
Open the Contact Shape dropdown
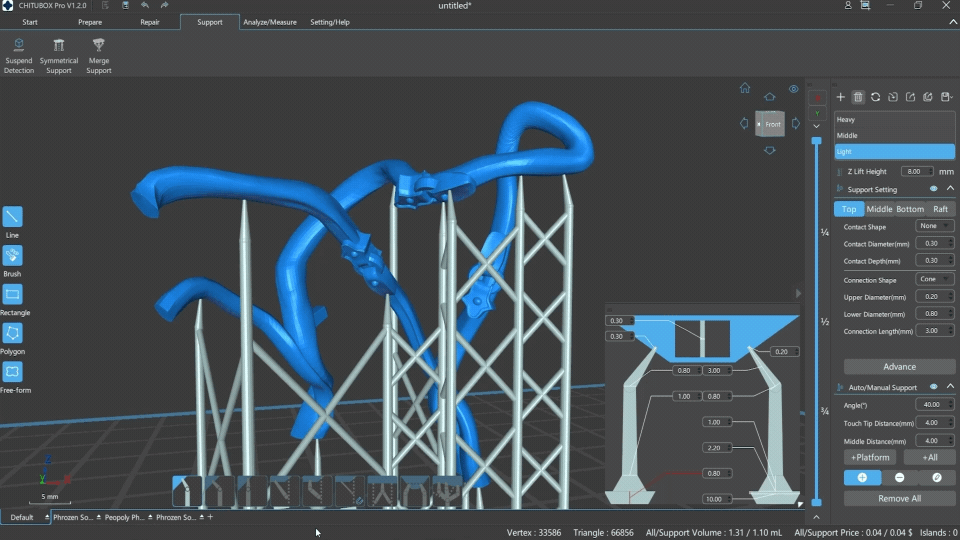tap(935, 226)
